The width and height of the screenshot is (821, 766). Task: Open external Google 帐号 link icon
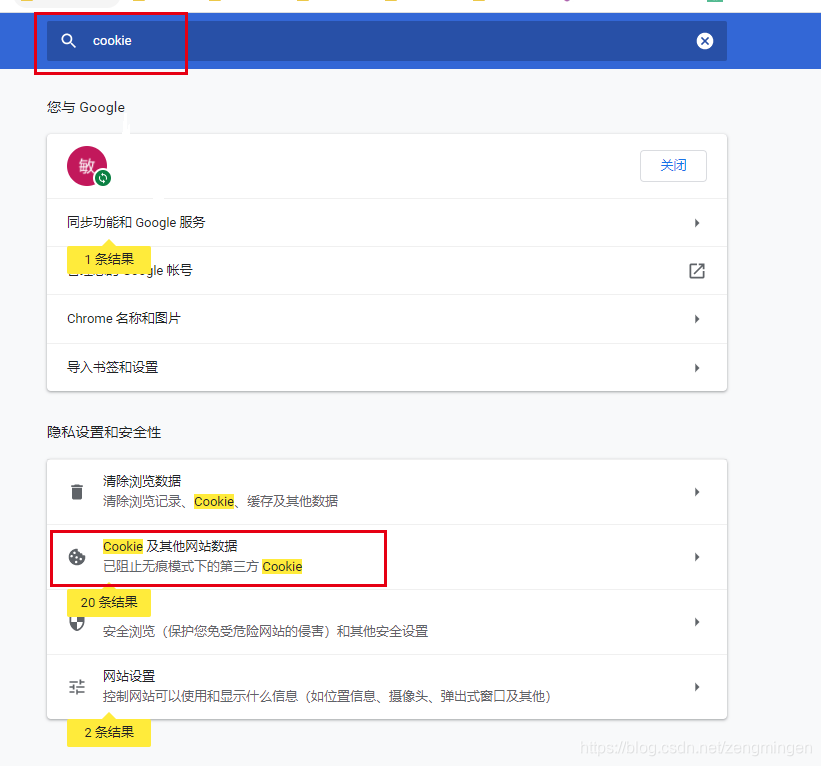697,271
